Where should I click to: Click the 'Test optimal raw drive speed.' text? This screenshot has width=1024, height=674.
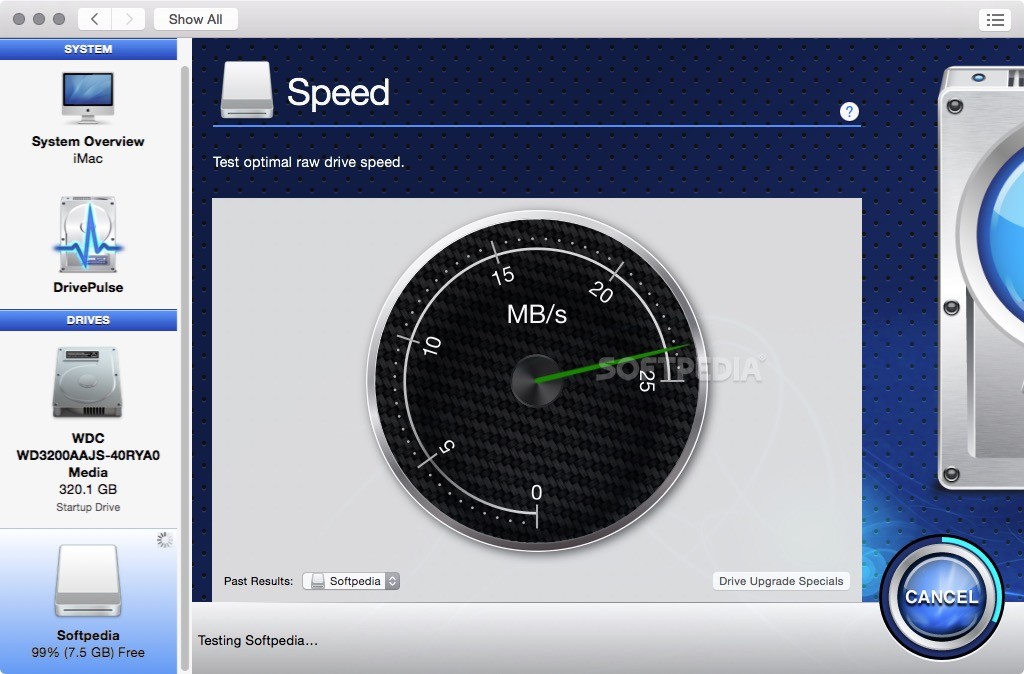click(308, 162)
